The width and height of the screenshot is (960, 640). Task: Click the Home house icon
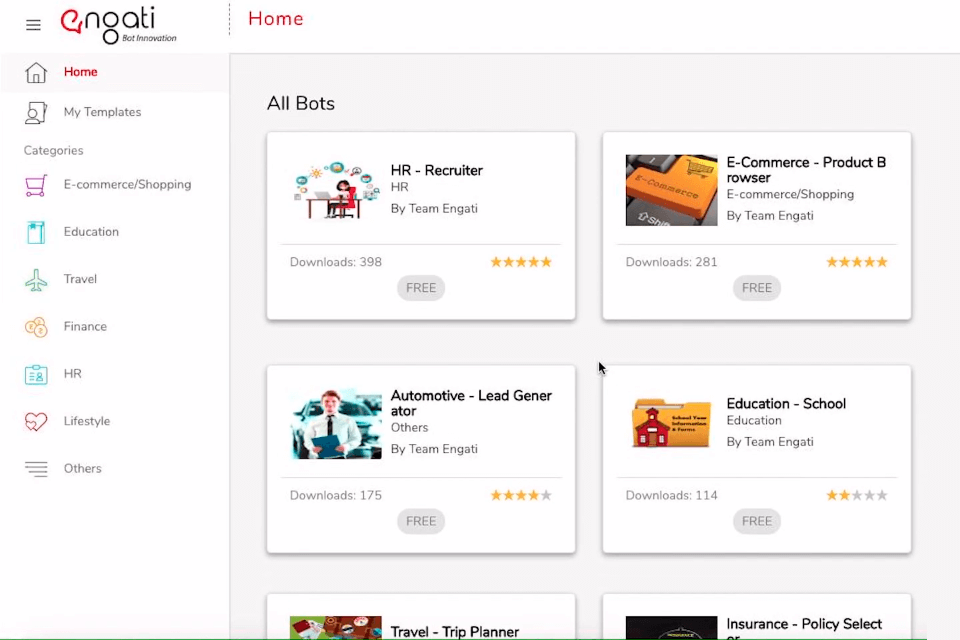(36, 72)
